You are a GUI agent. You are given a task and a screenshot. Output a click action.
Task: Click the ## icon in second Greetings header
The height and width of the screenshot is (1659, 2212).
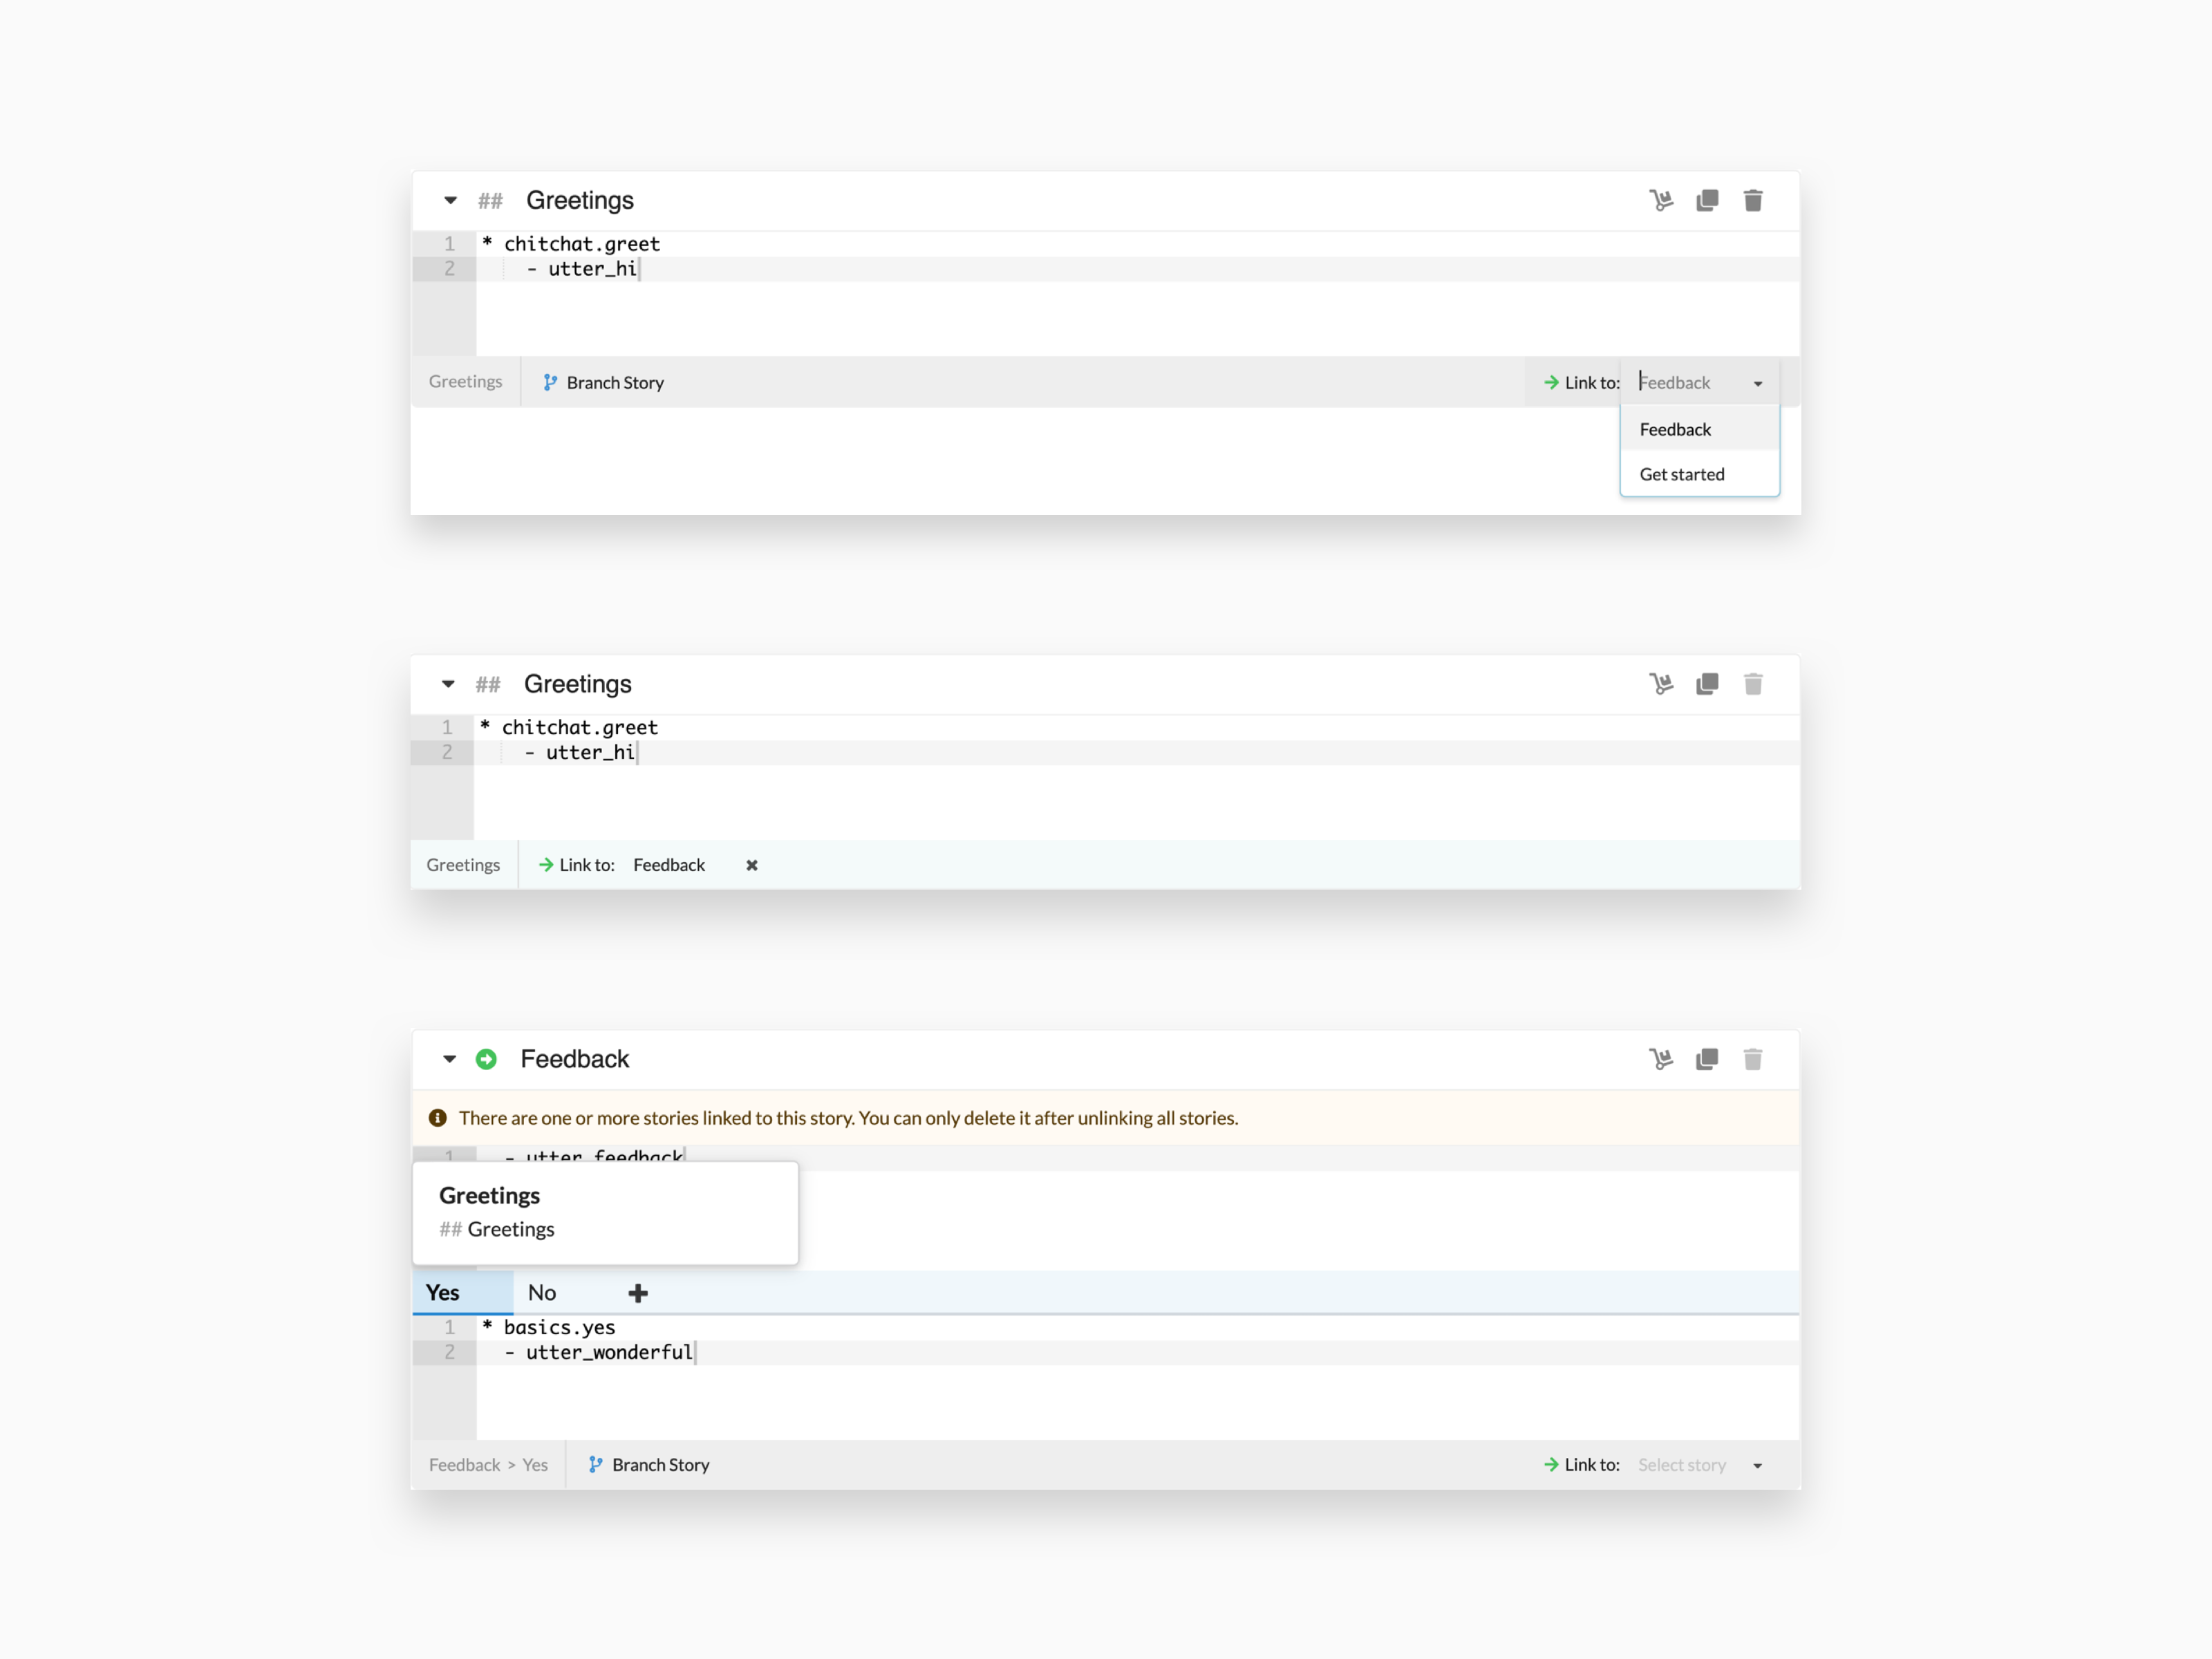pyautogui.click(x=488, y=685)
